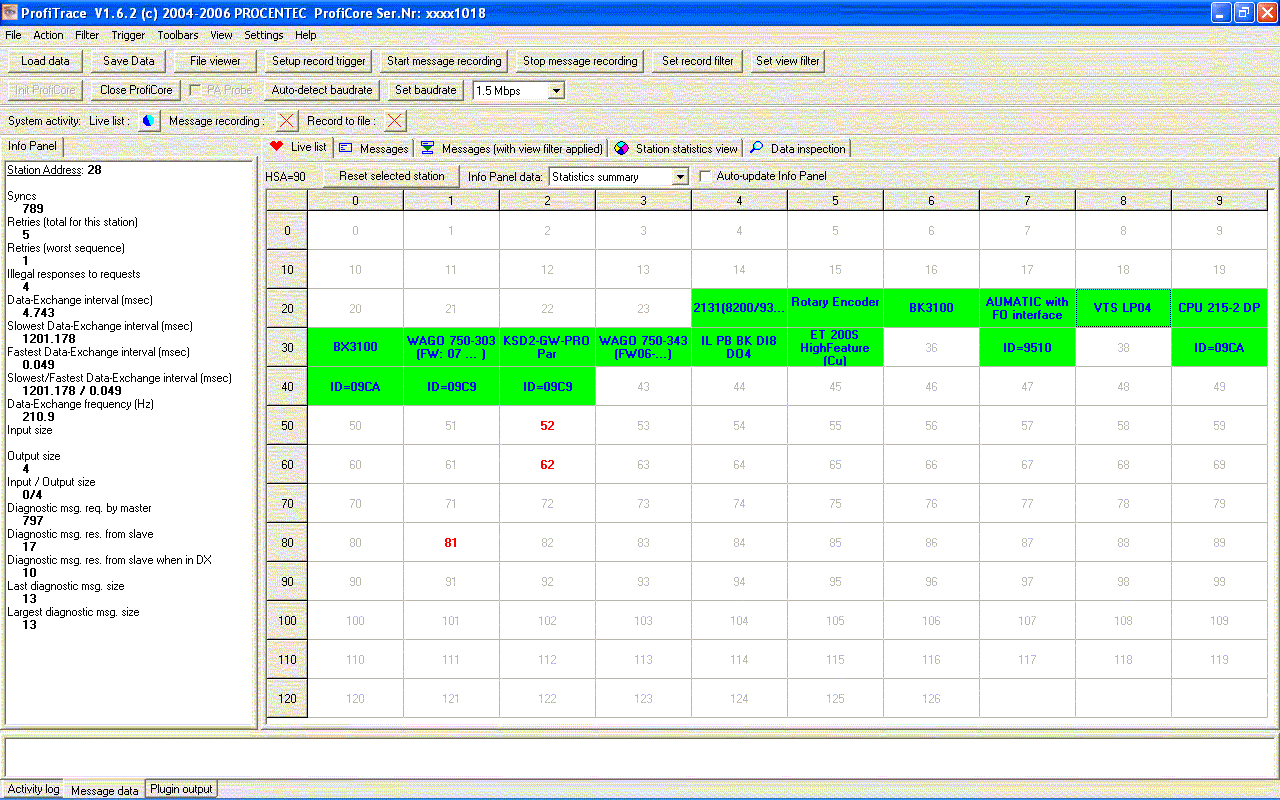Click the Record to file red X icon
Viewport: 1280px width, 800px height.
click(x=396, y=121)
